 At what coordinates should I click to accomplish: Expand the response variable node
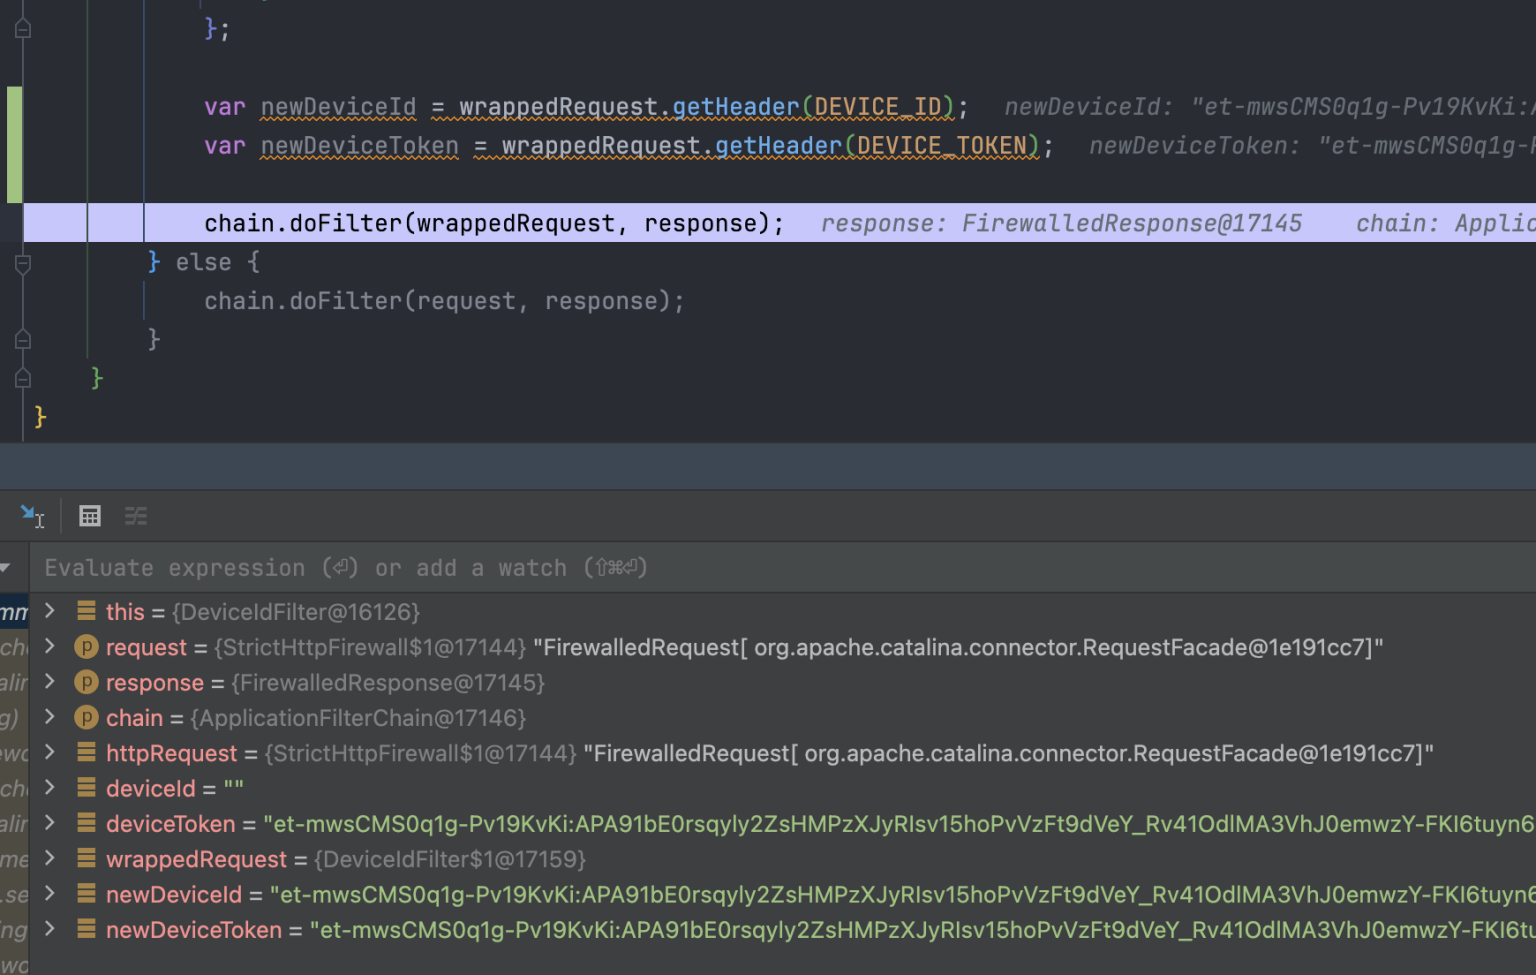coord(50,682)
